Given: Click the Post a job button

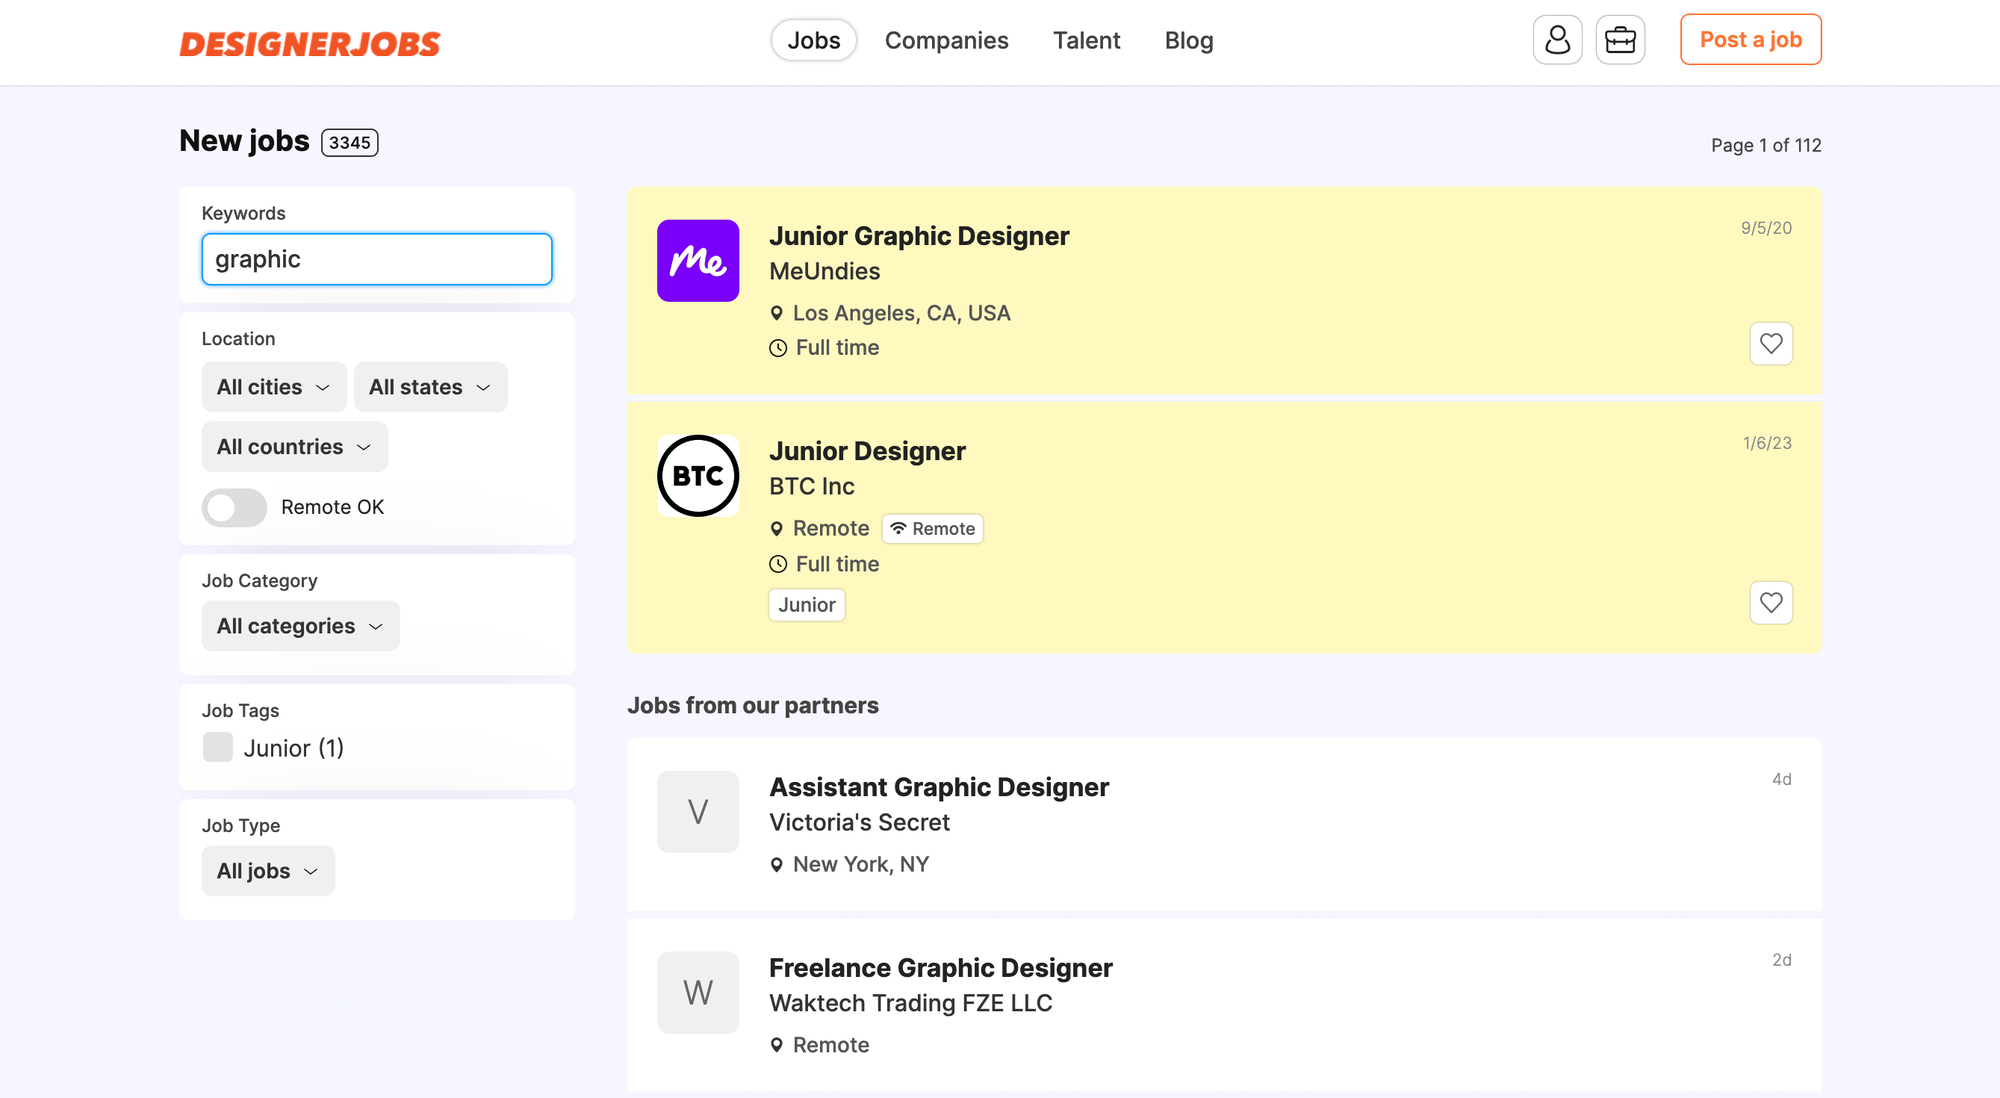Looking at the screenshot, I should coord(1750,40).
